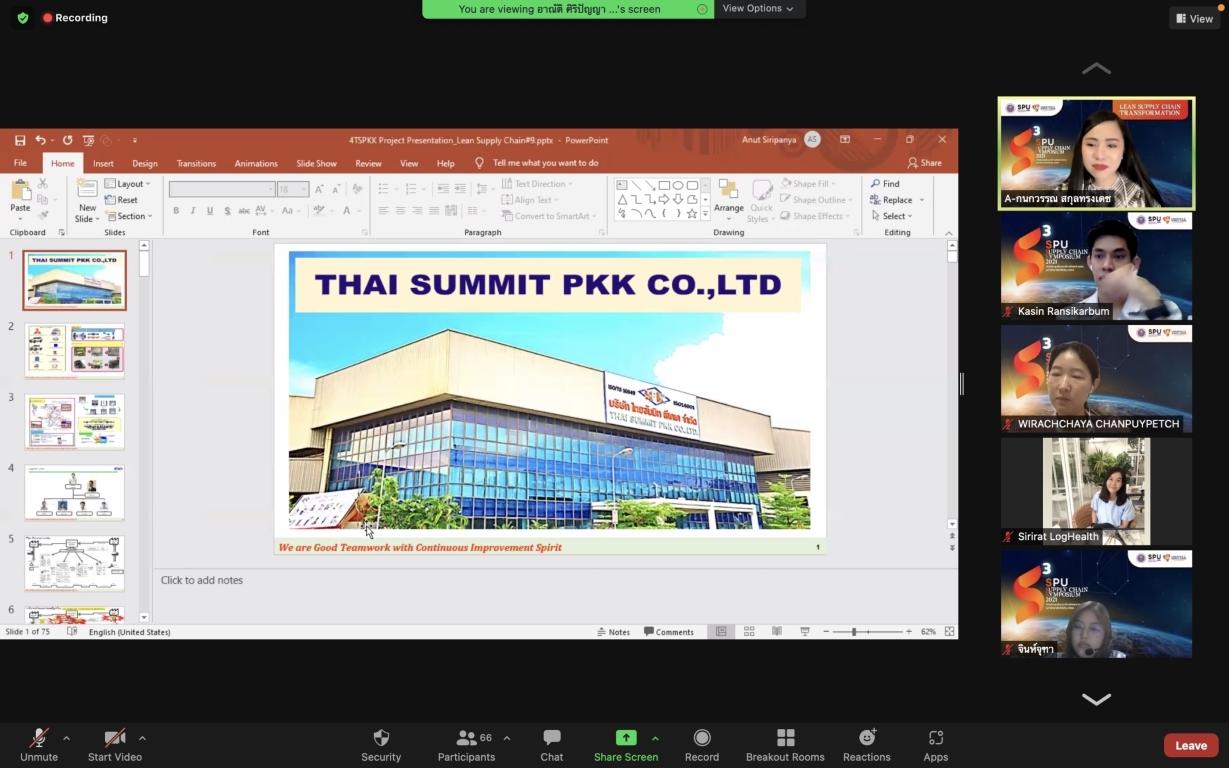Click the green encryption shield icon

coord(23,18)
